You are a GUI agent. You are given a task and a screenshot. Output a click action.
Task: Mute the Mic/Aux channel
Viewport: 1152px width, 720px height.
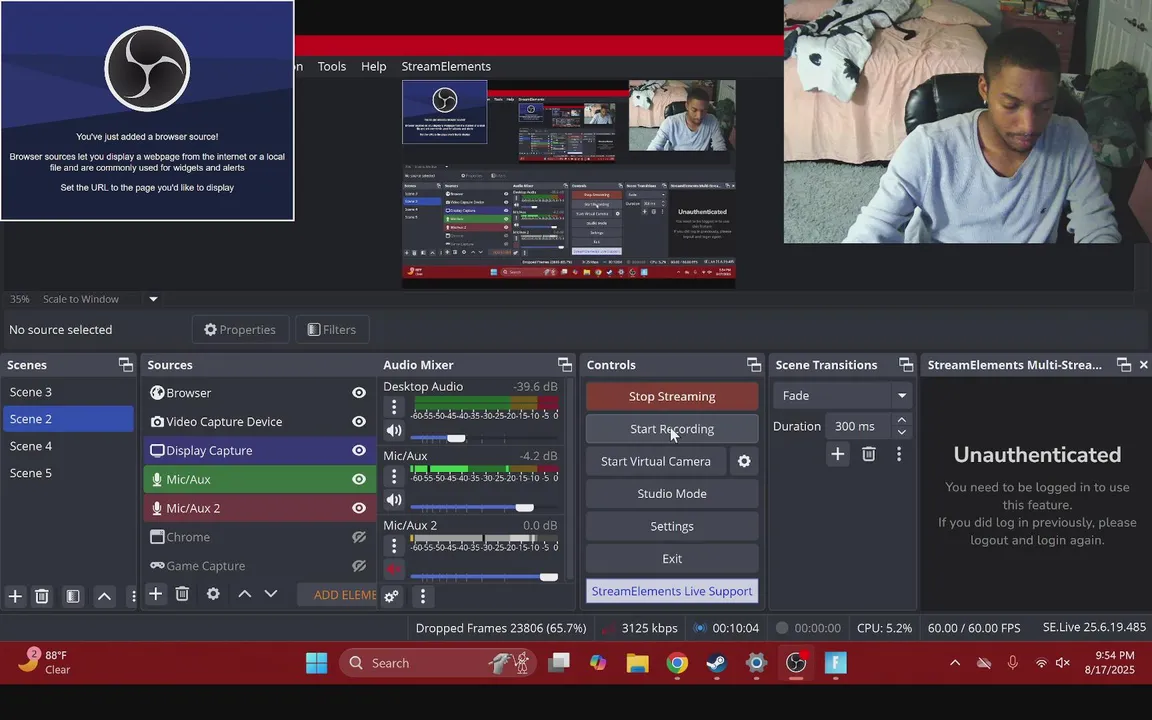[394, 500]
